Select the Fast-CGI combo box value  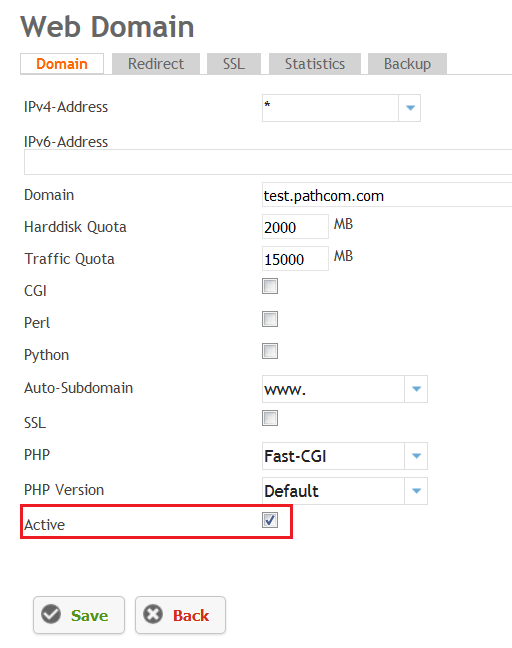coord(333,456)
